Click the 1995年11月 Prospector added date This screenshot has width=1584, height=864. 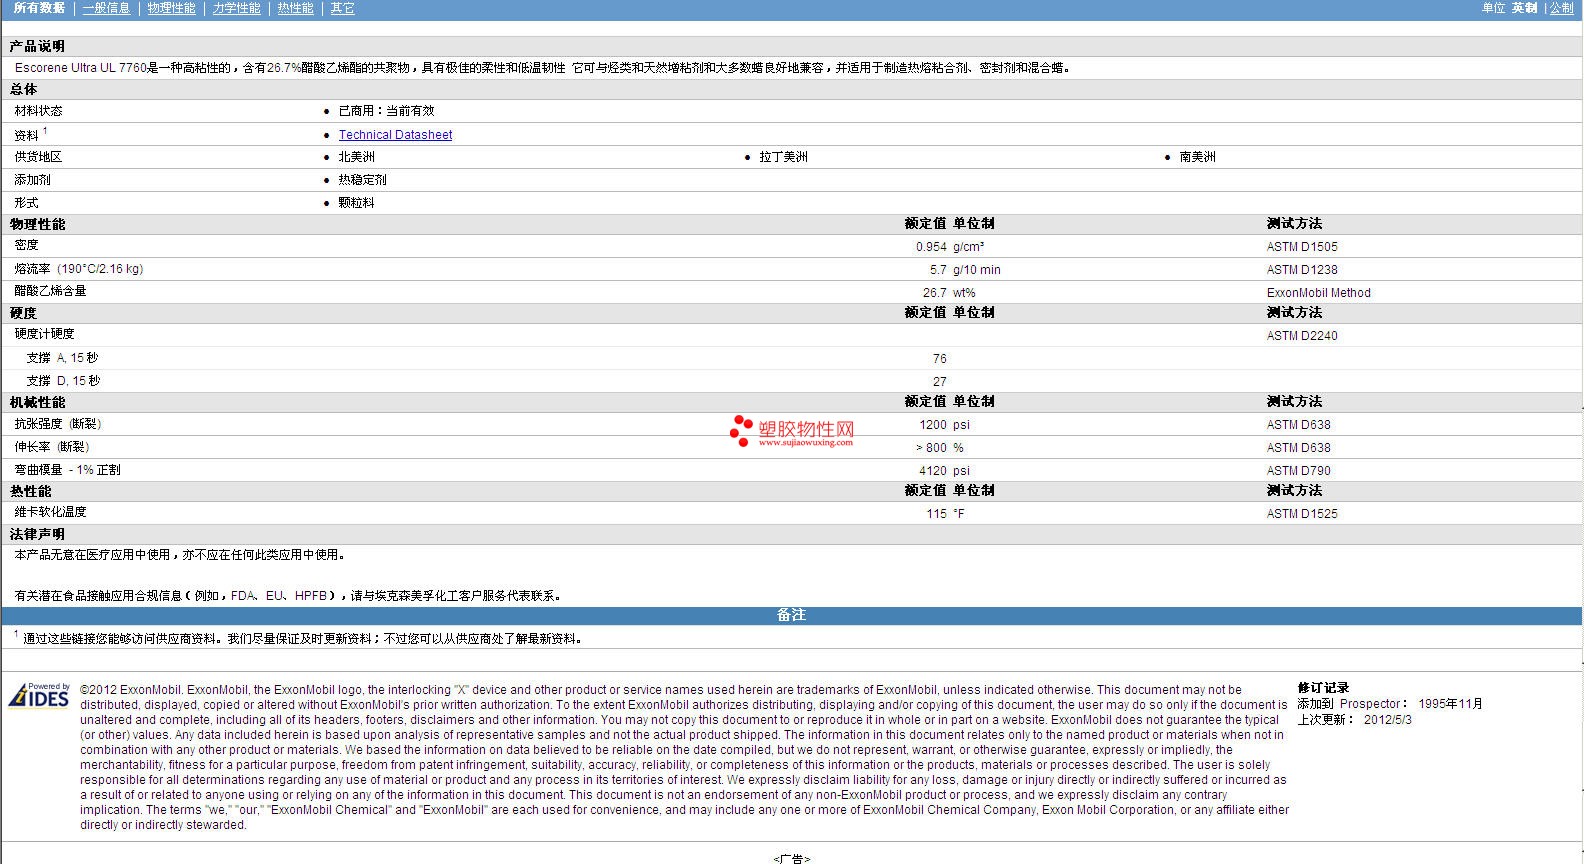1450,704
